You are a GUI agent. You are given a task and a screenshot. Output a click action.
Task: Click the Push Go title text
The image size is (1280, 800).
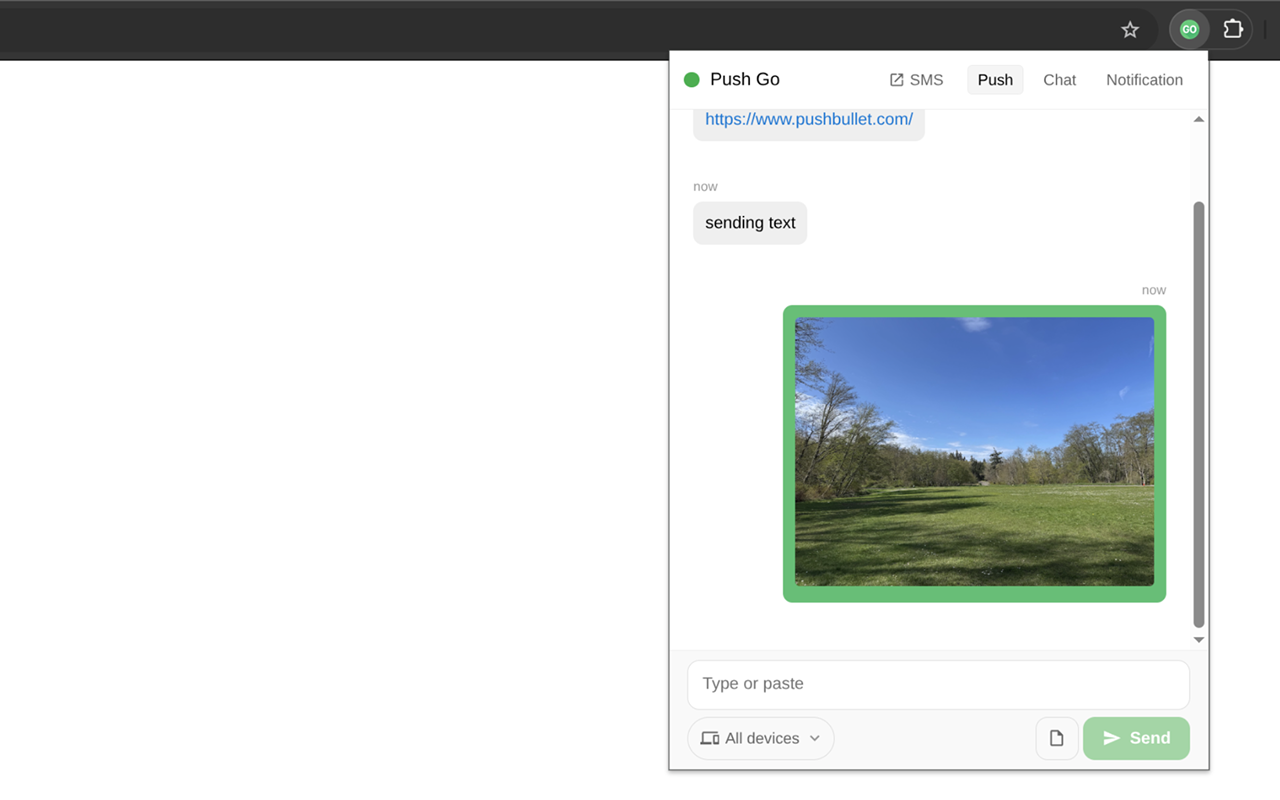click(745, 80)
